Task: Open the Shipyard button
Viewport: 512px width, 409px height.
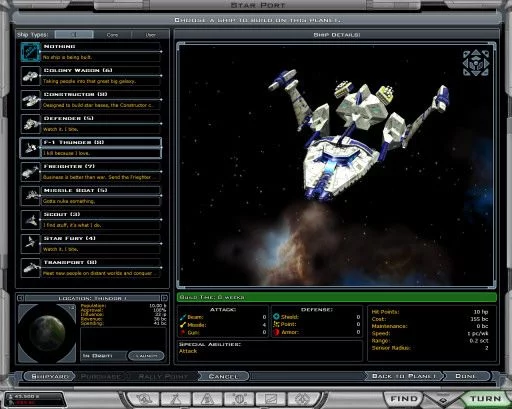Action: point(50,376)
